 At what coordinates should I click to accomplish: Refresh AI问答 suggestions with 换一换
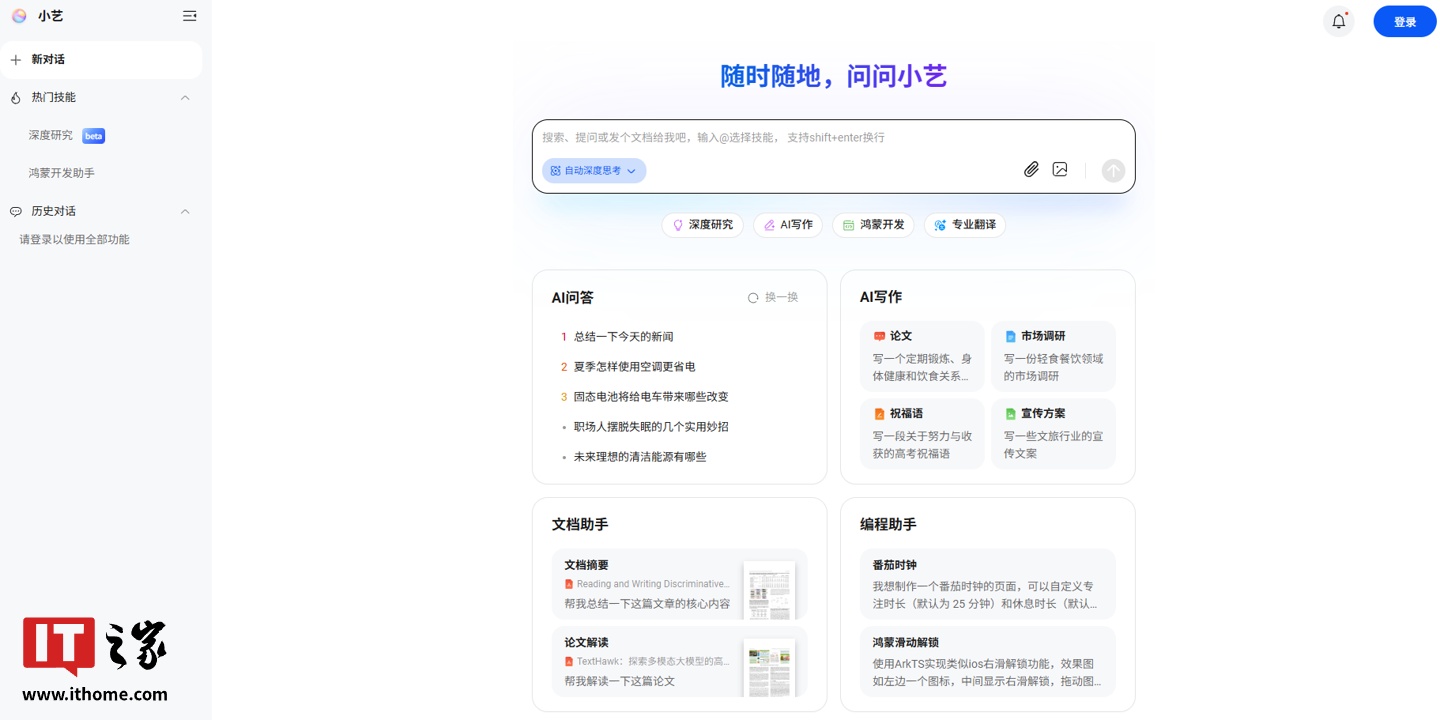pyautogui.click(x=773, y=297)
